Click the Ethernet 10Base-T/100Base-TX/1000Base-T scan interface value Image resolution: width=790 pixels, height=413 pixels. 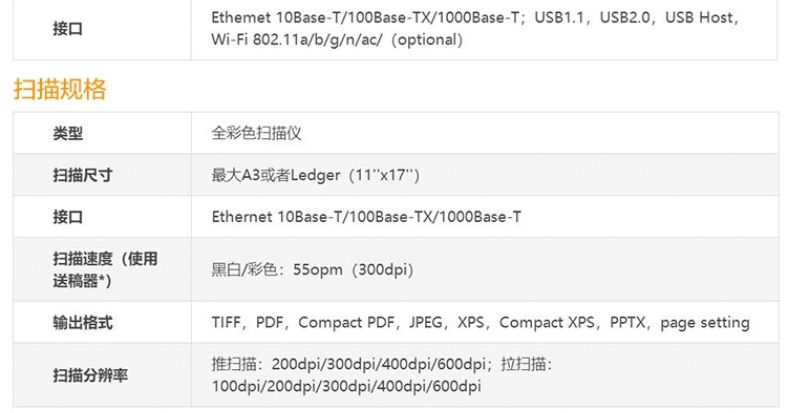tap(366, 217)
